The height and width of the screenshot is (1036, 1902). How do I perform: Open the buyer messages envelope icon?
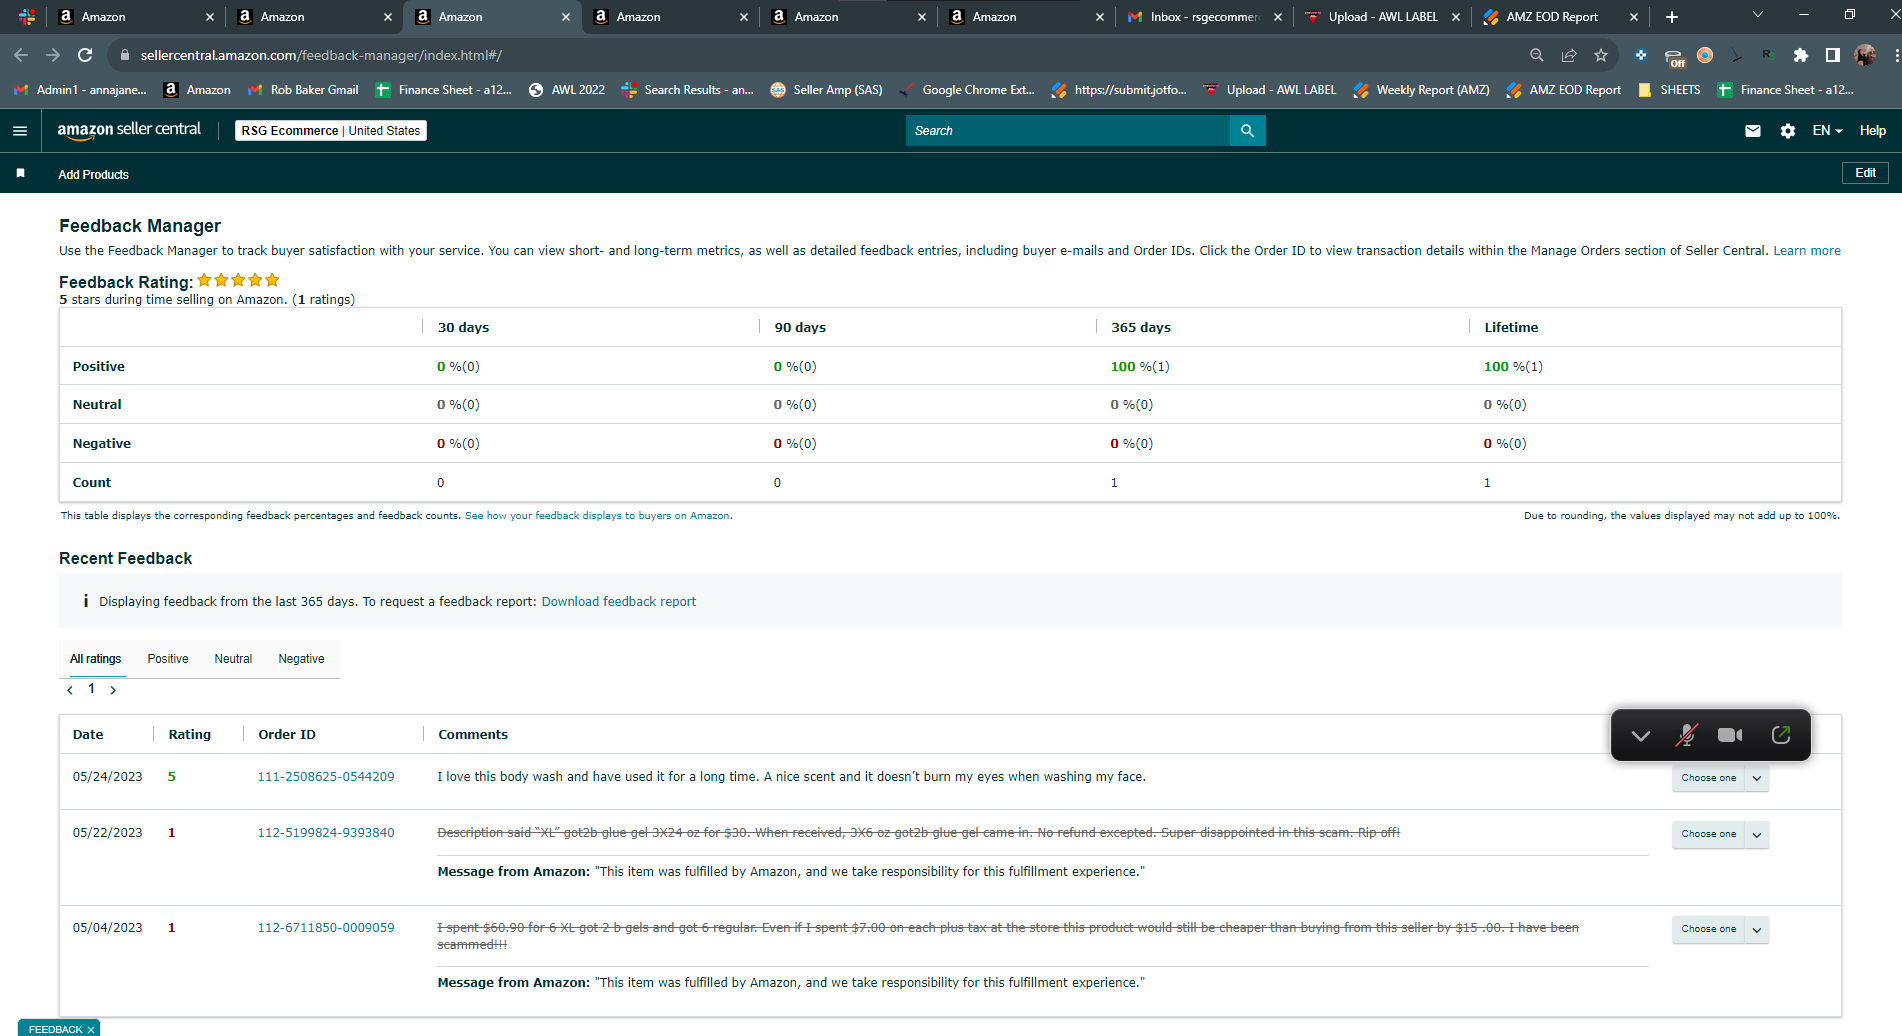tap(1753, 131)
